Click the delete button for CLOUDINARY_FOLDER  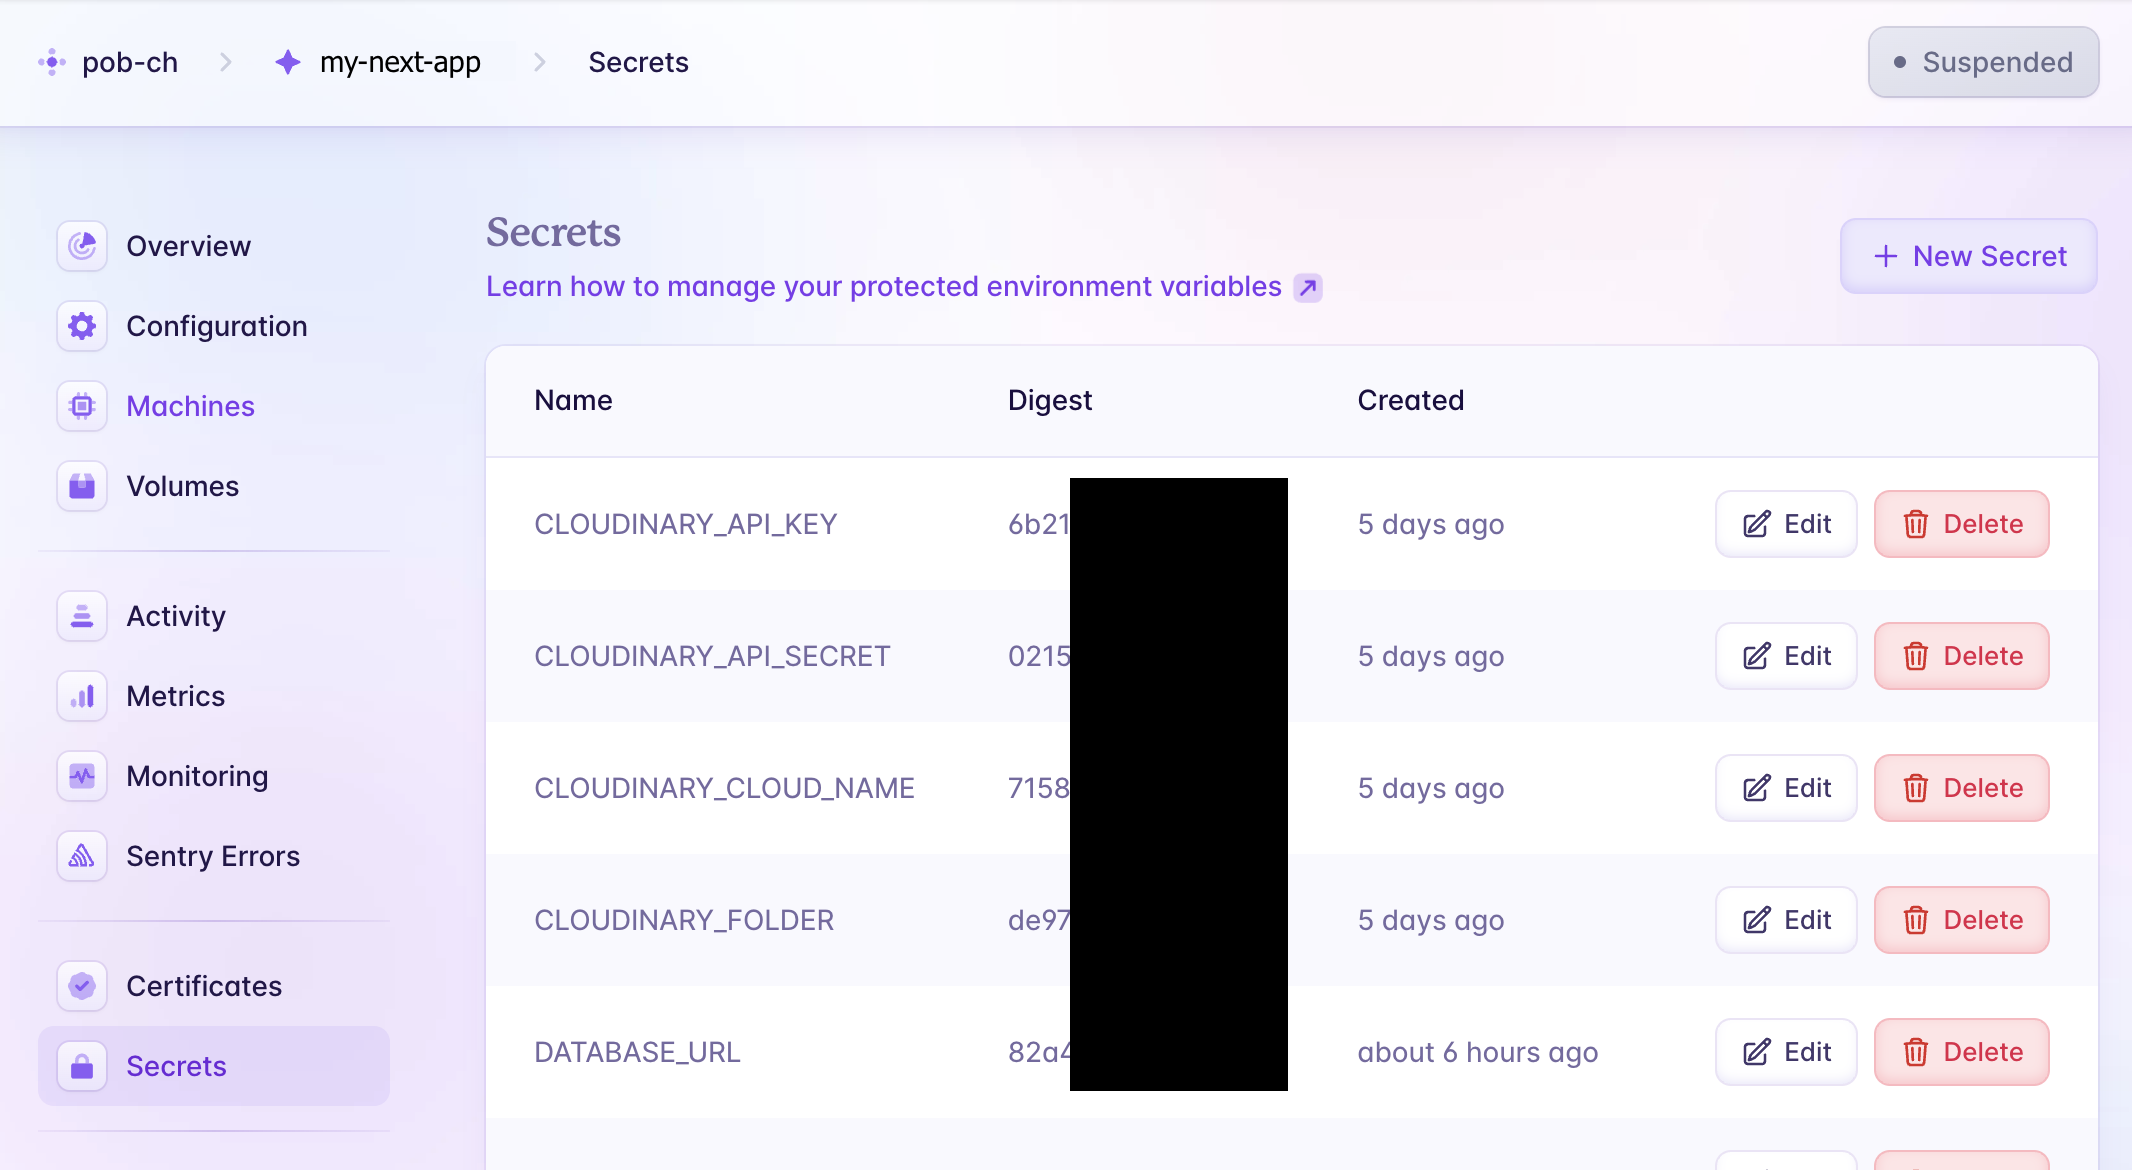[1962, 919]
